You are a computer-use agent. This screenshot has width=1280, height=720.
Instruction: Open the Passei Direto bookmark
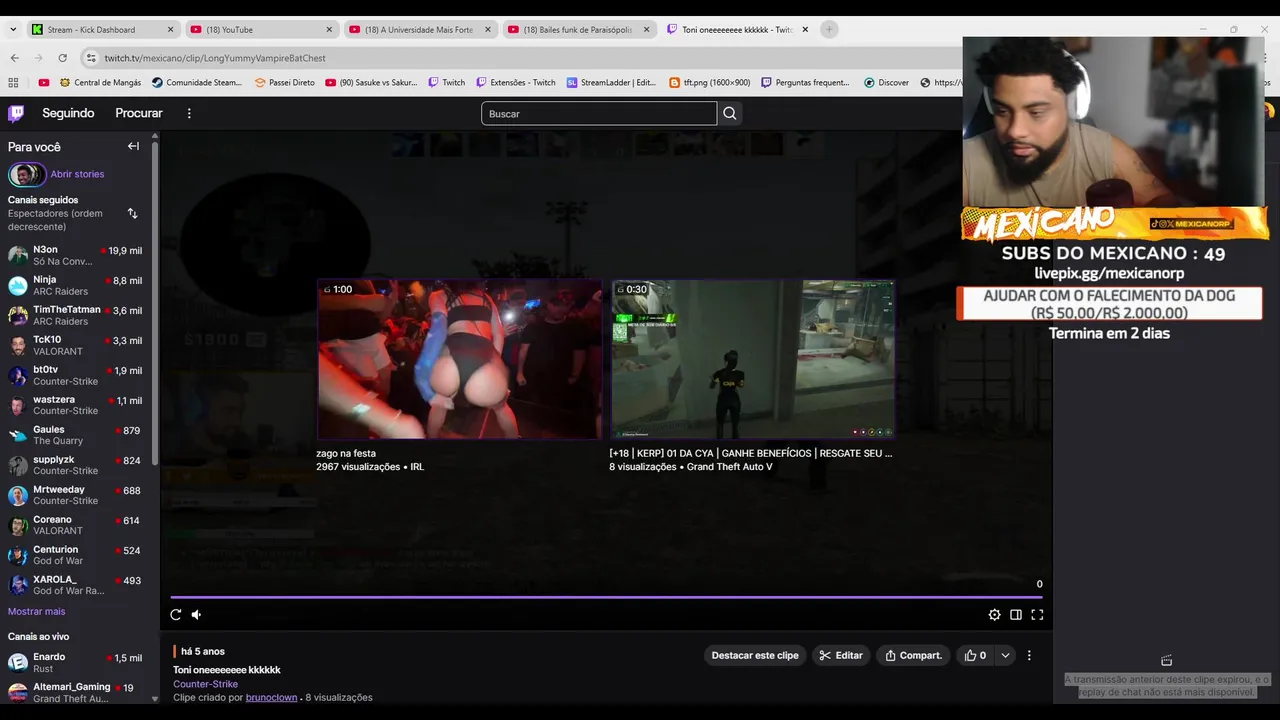(x=285, y=83)
